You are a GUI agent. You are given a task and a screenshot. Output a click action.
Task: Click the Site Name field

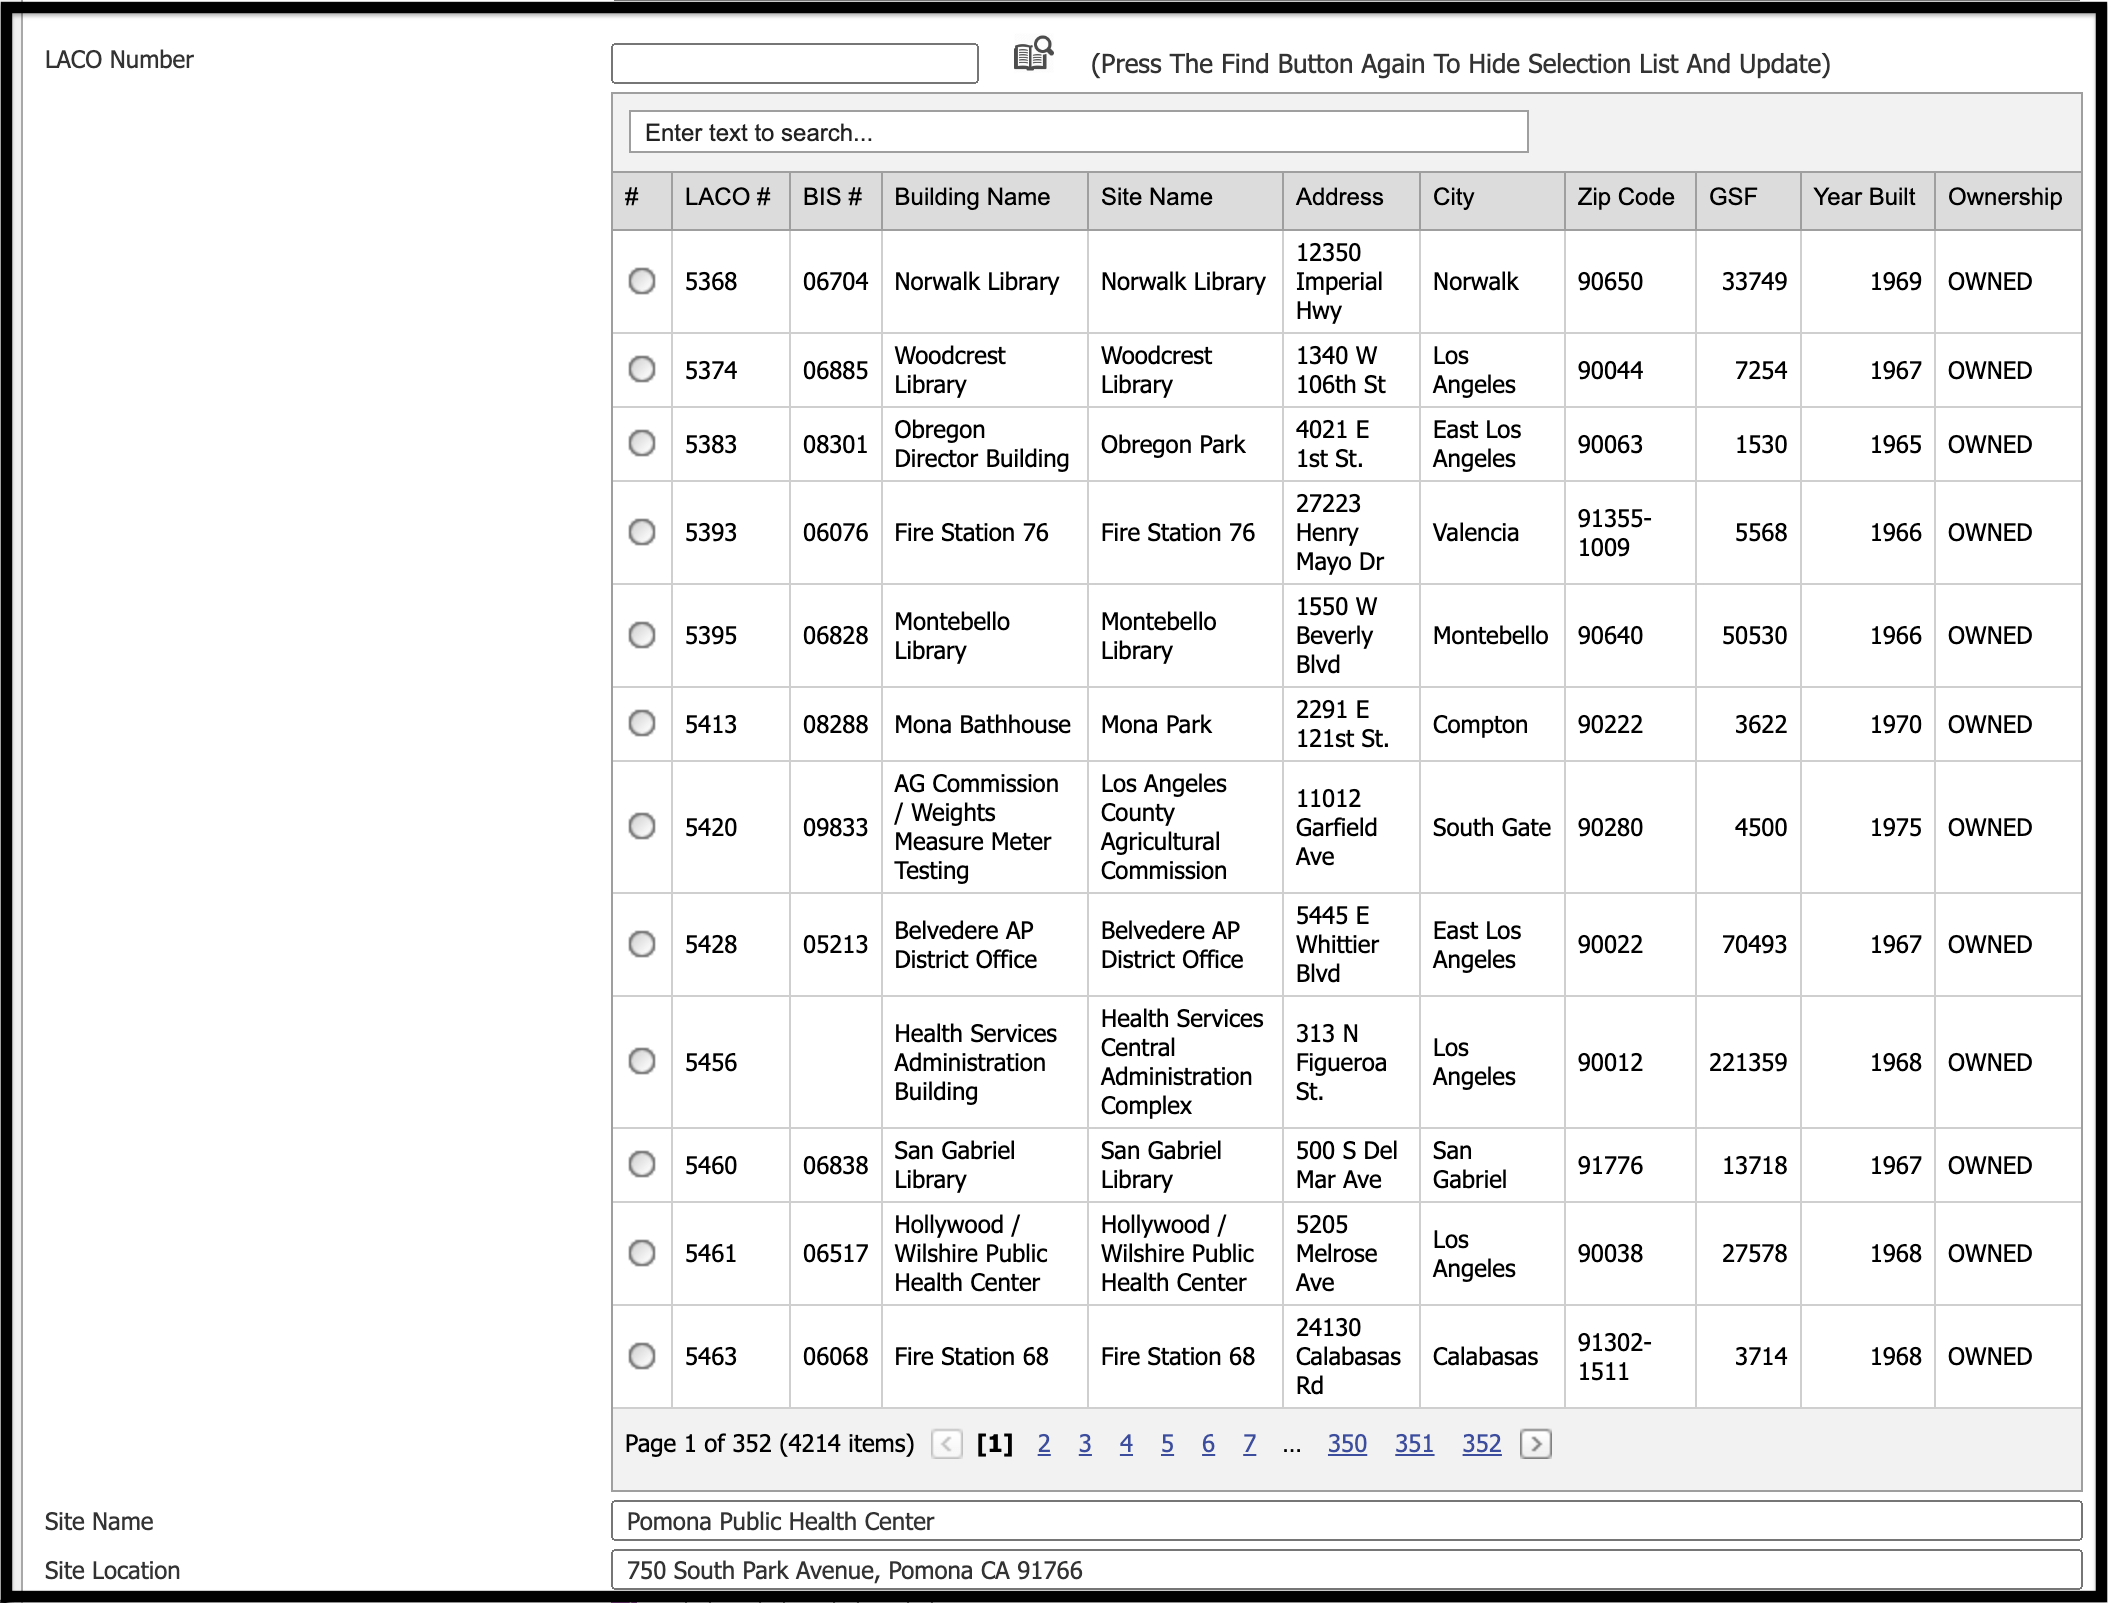coord(1346,1521)
